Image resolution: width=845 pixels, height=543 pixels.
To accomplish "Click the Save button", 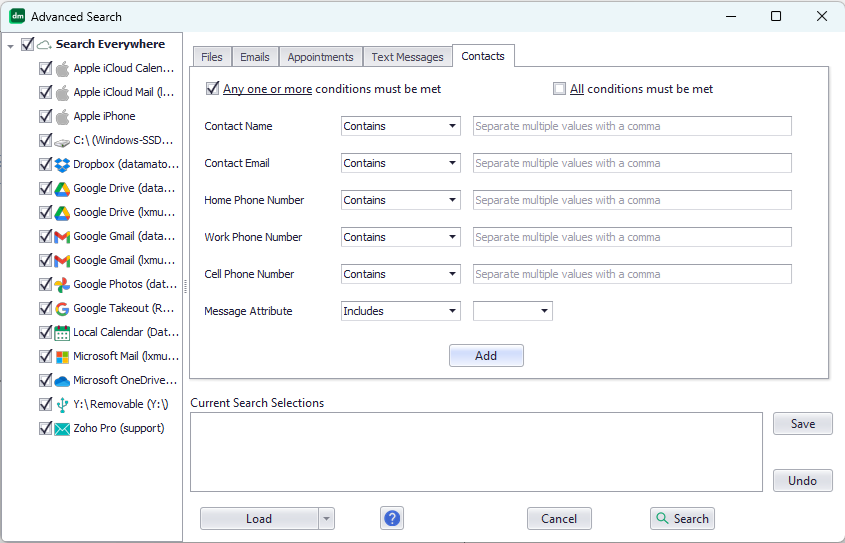I will point(802,424).
